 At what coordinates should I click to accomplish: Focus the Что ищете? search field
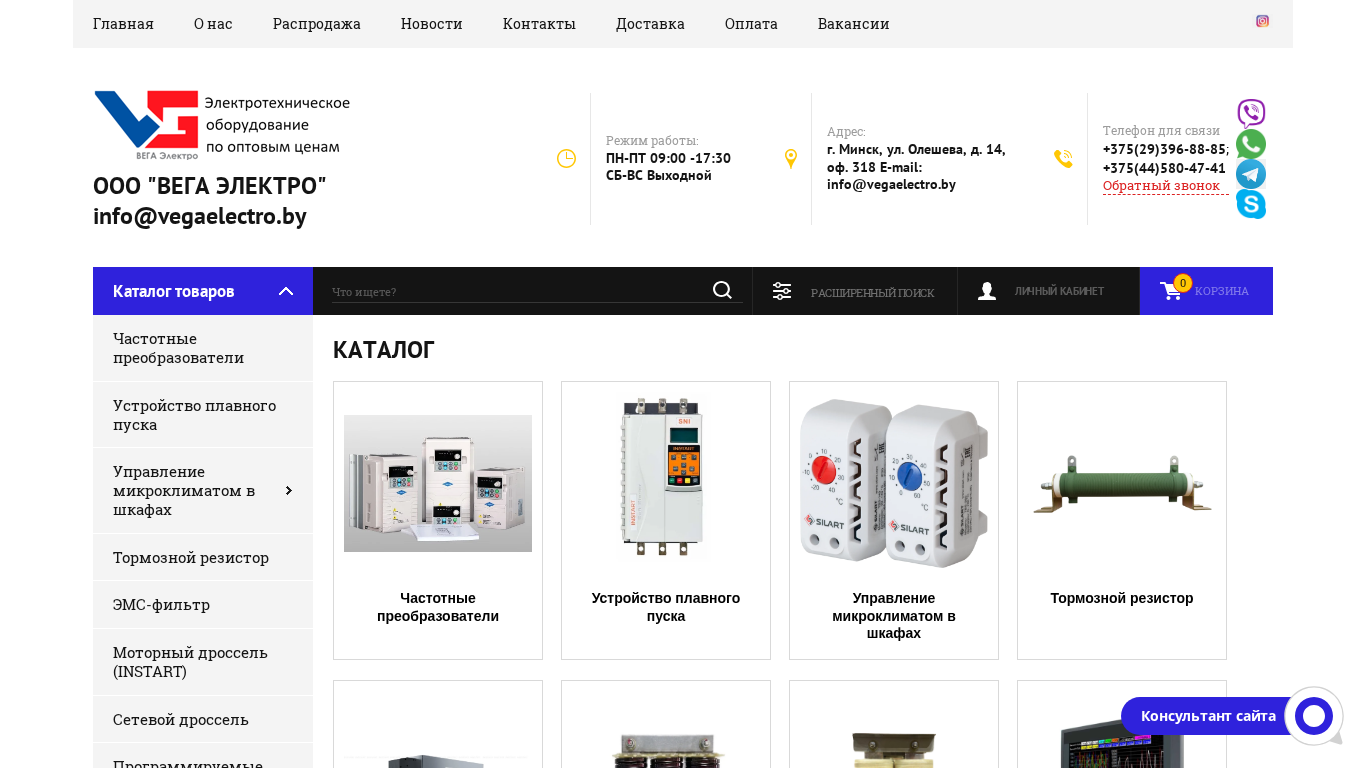click(518, 291)
